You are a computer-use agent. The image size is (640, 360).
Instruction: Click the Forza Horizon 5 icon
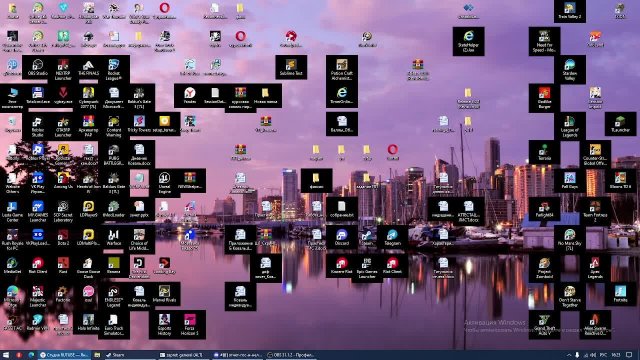coord(189,324)
